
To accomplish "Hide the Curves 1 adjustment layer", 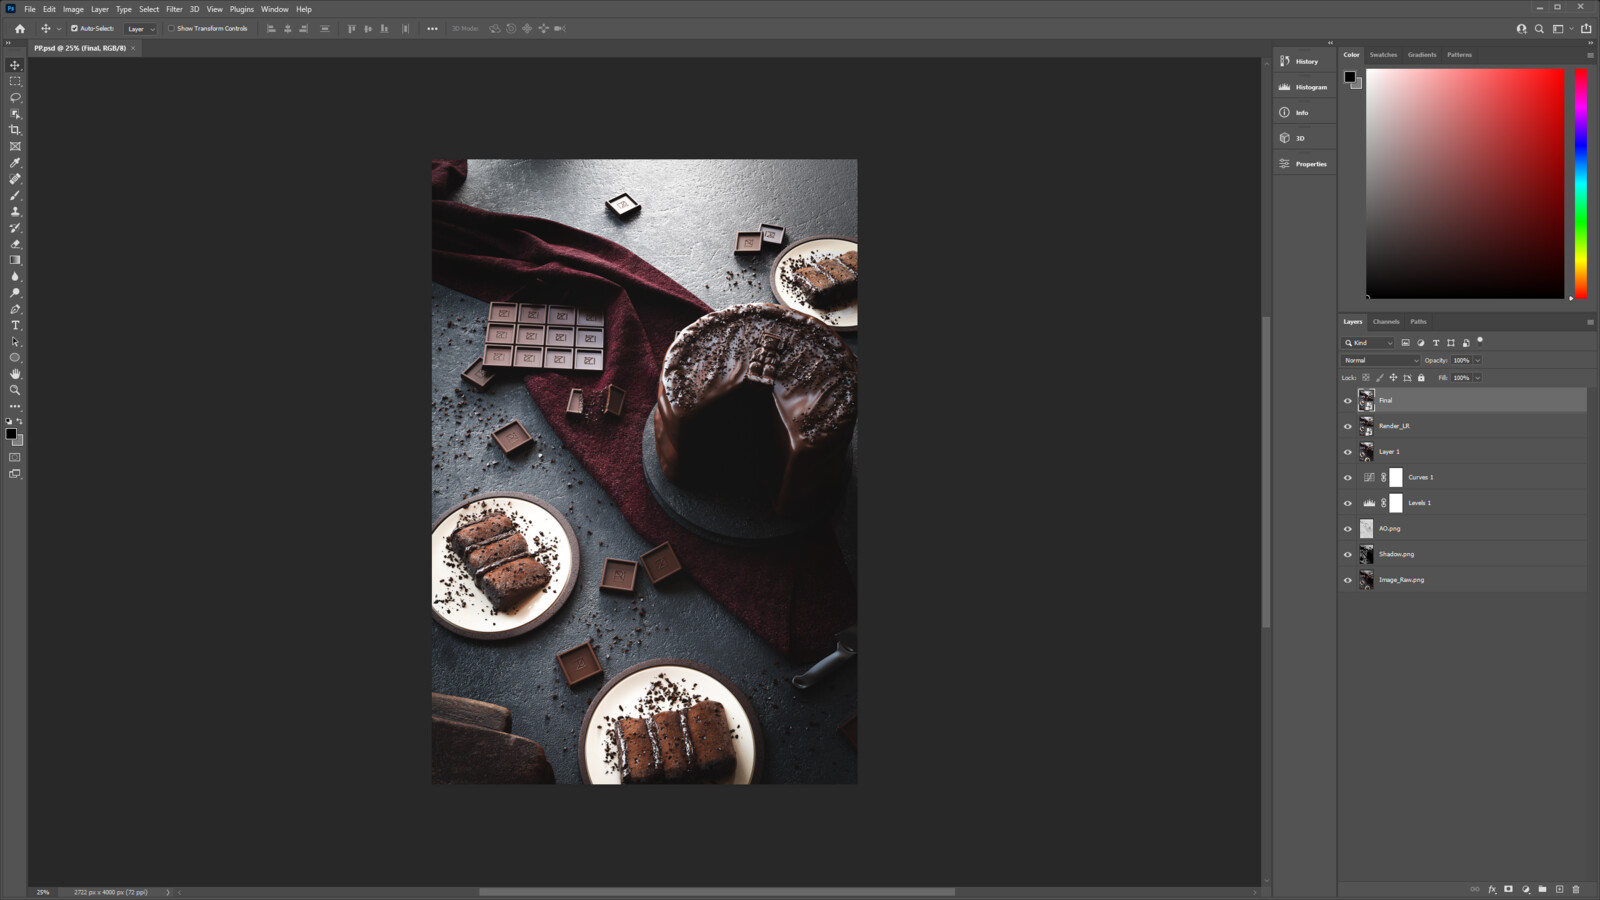I will pyautogui.click(x=1347, y=478).
